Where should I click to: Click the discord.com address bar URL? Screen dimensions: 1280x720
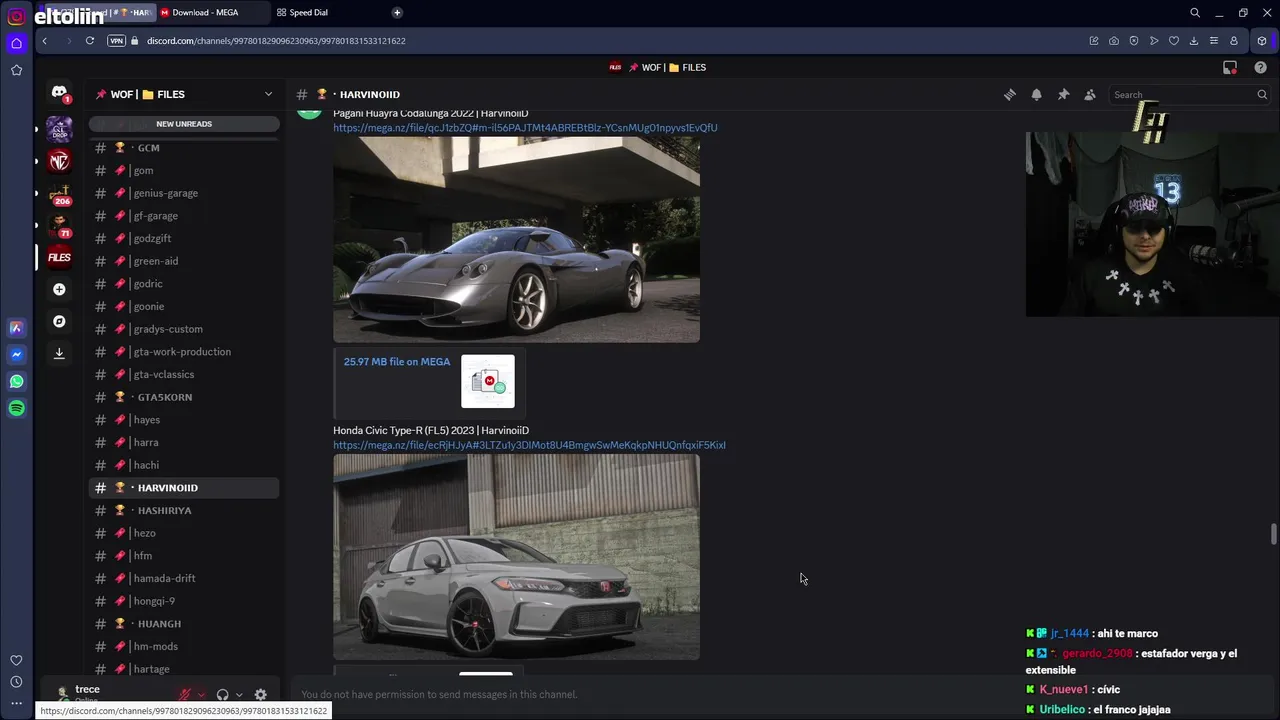(x=276, y=41)
